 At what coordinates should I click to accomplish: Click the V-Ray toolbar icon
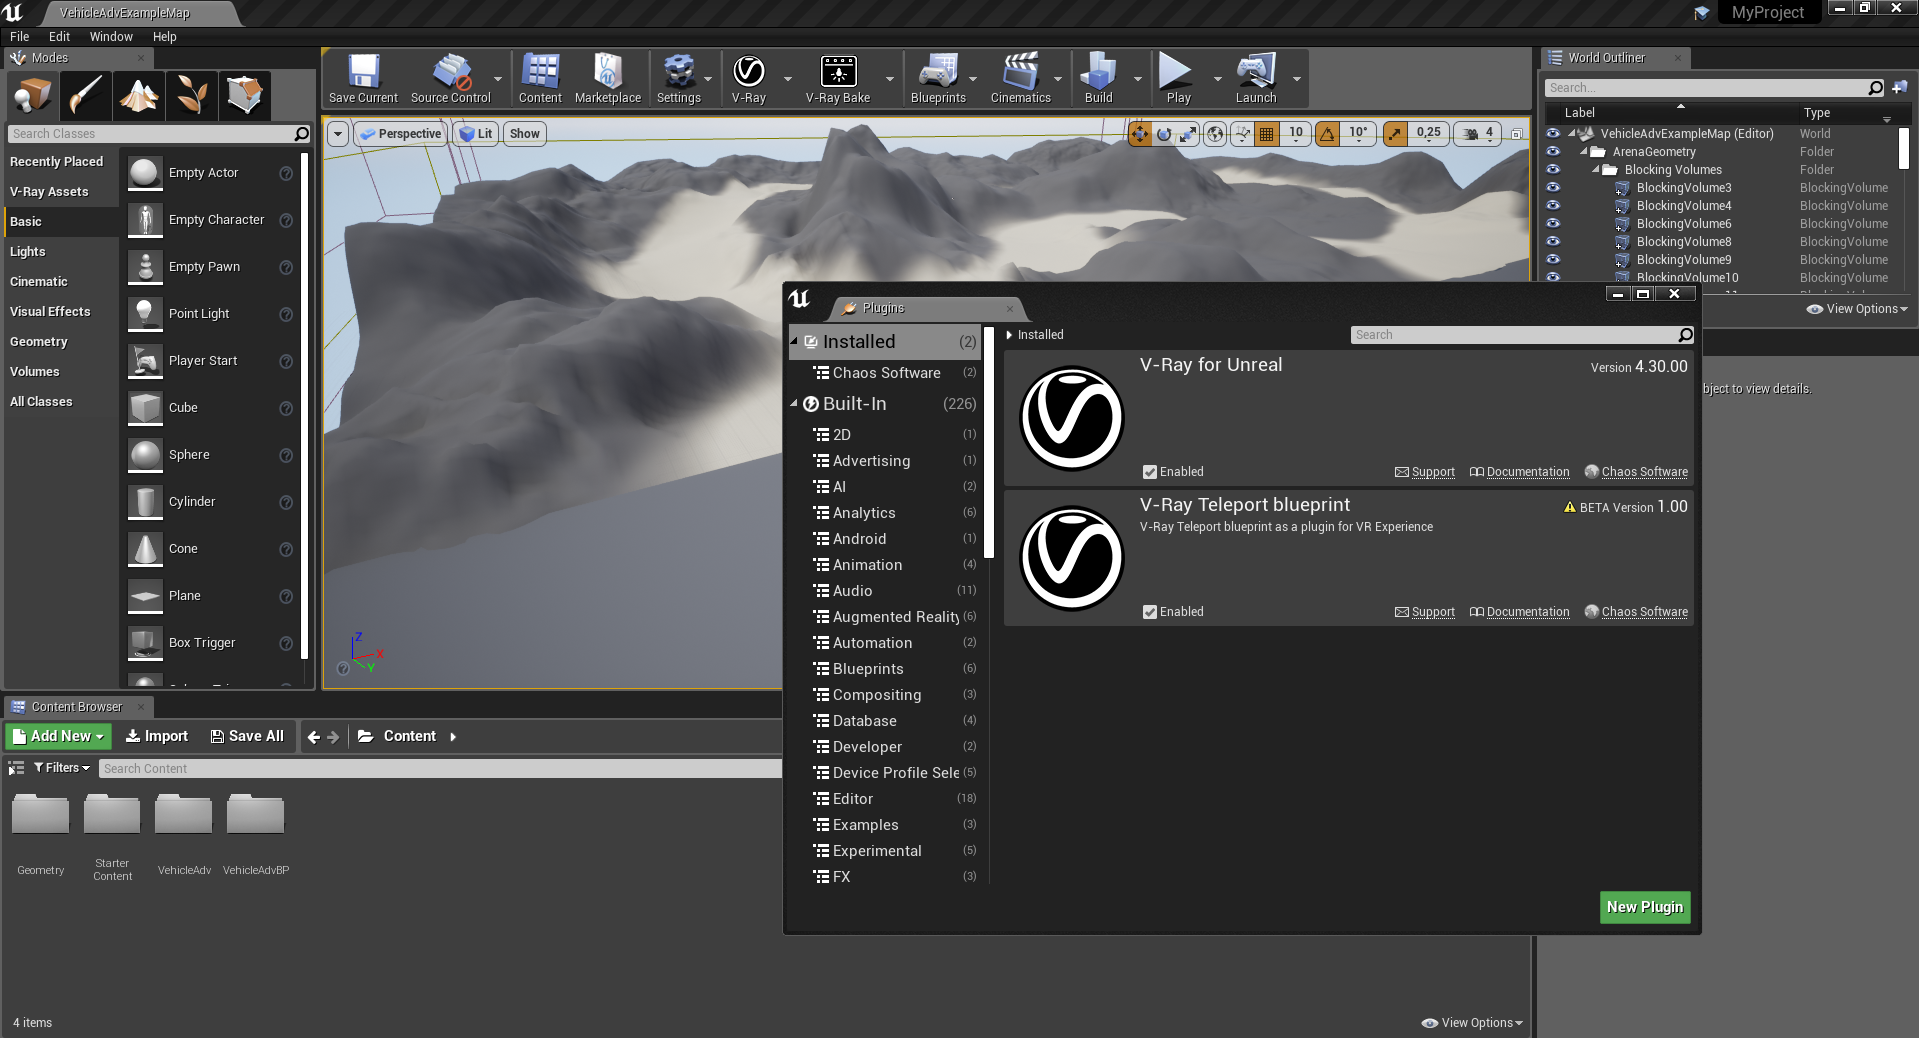[x=749, y=78]
